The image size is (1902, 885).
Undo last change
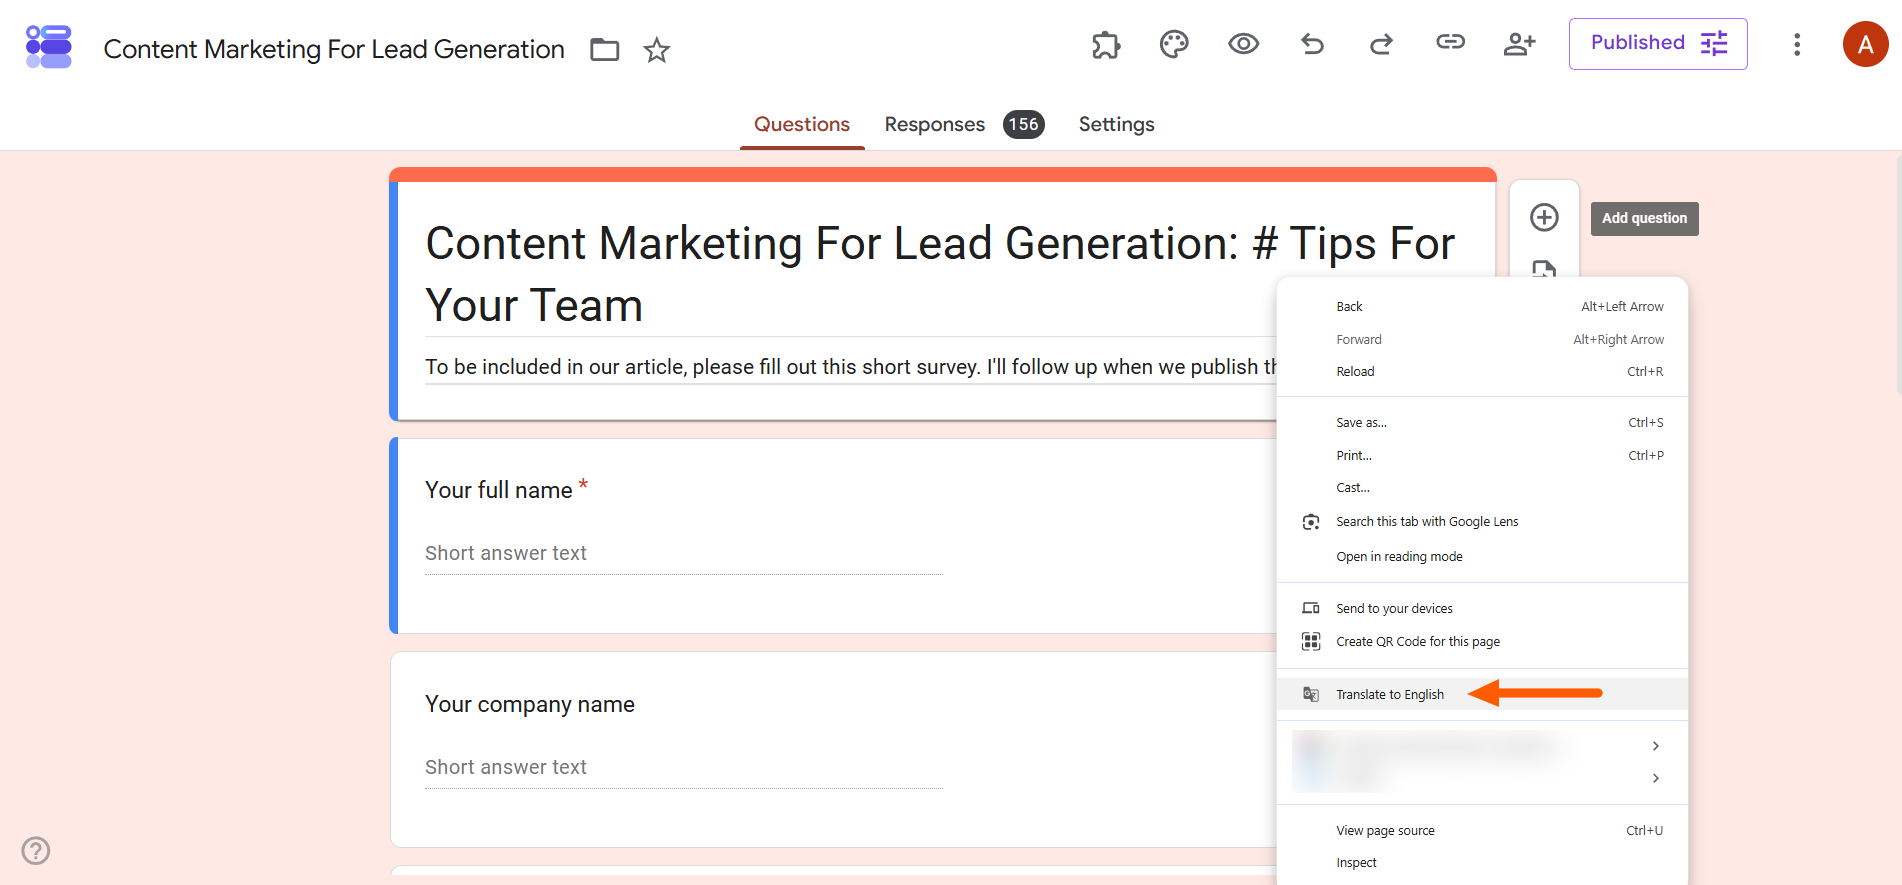1312,44
